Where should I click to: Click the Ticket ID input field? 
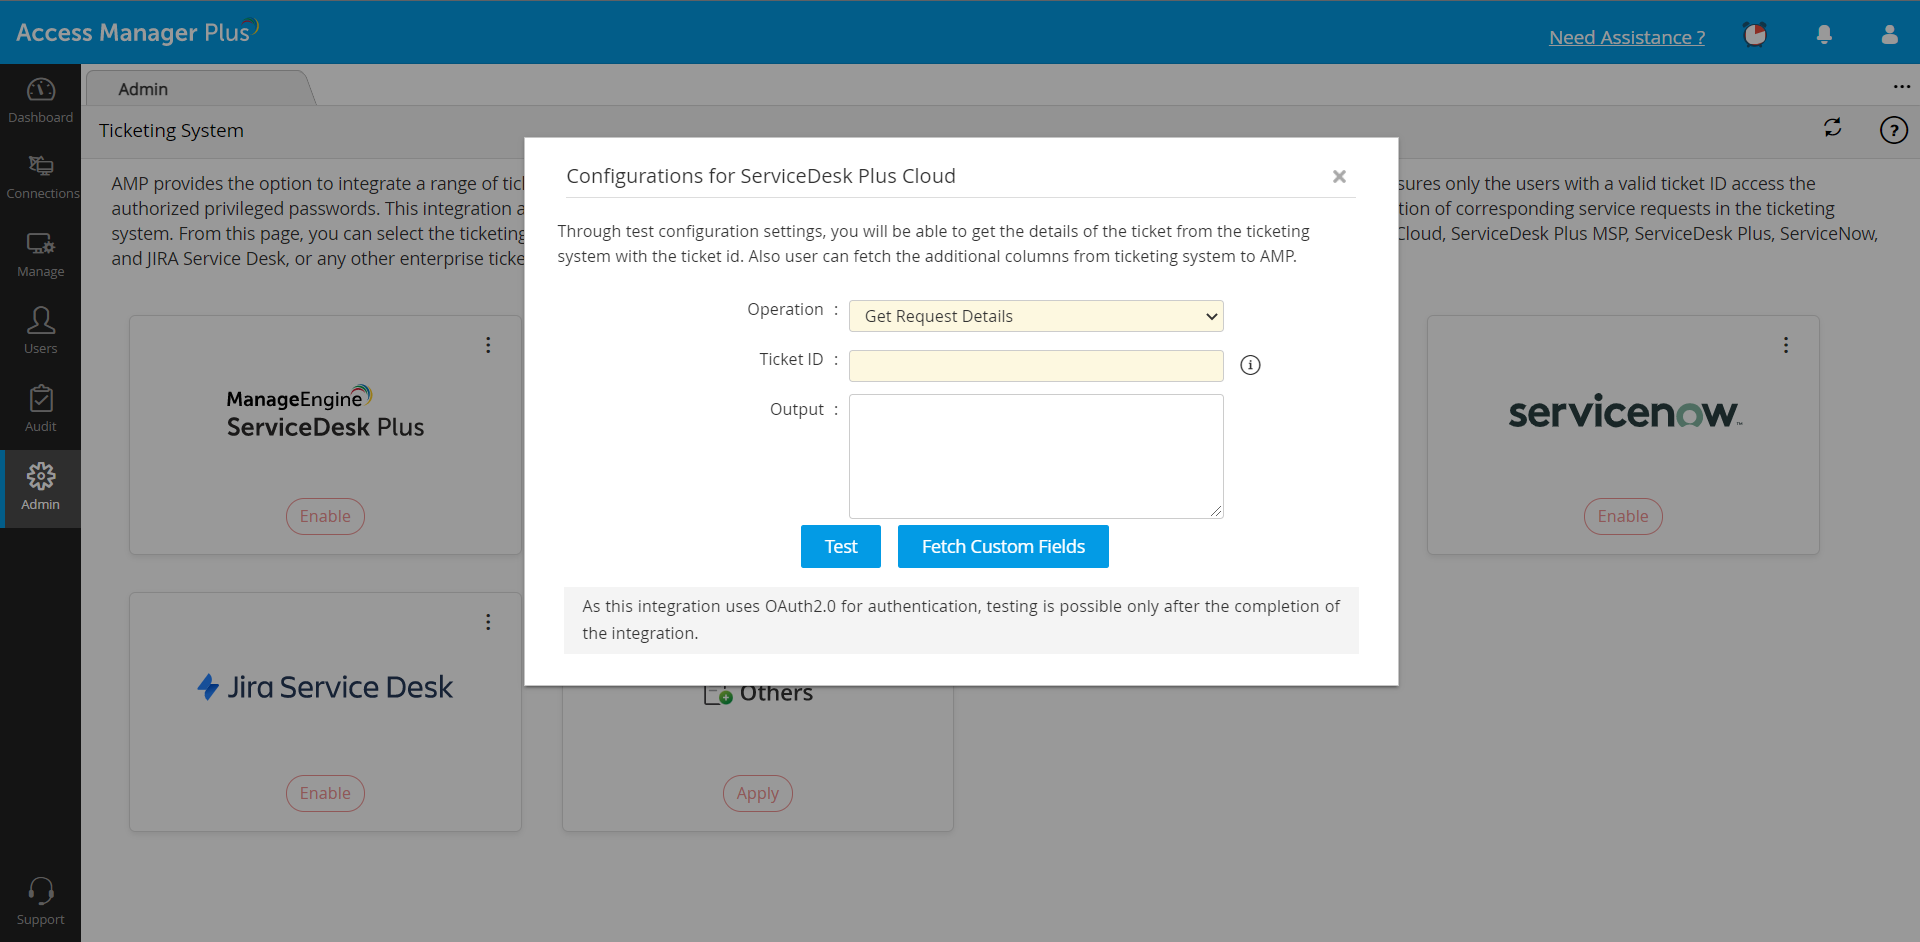click(1036, 366)
